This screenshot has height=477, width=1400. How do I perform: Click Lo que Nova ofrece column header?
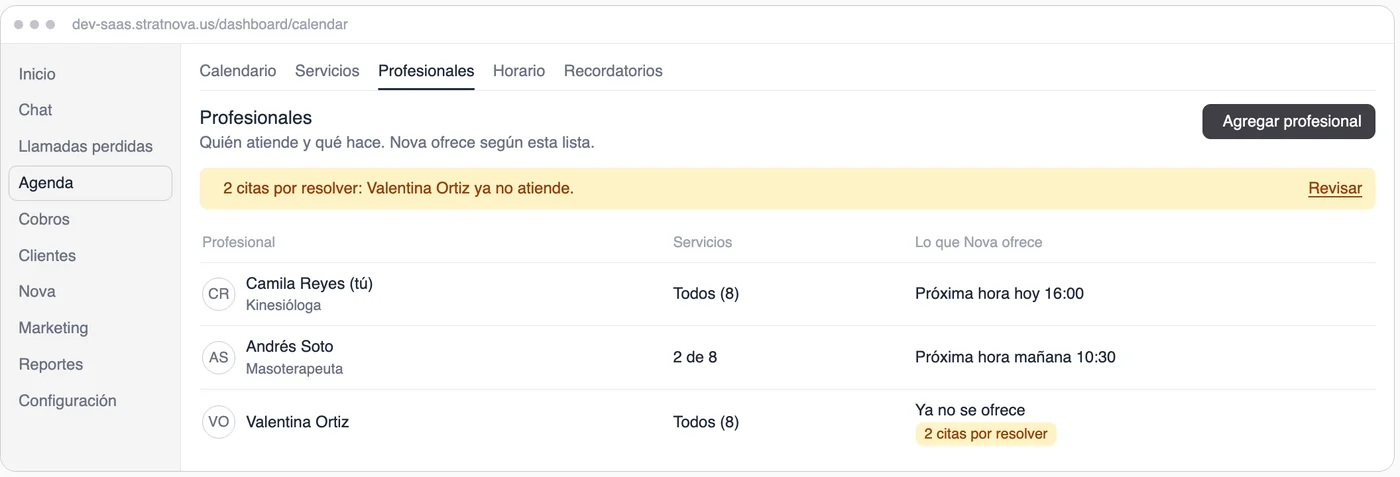point(978,242)
